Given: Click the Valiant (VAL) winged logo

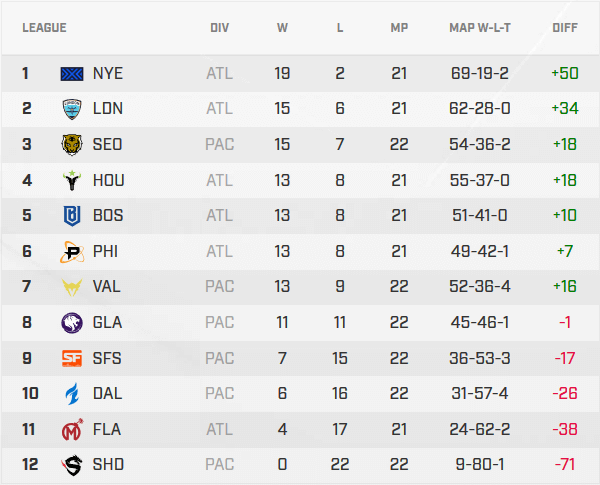Looking at the screenshot, I should (73, 286).
